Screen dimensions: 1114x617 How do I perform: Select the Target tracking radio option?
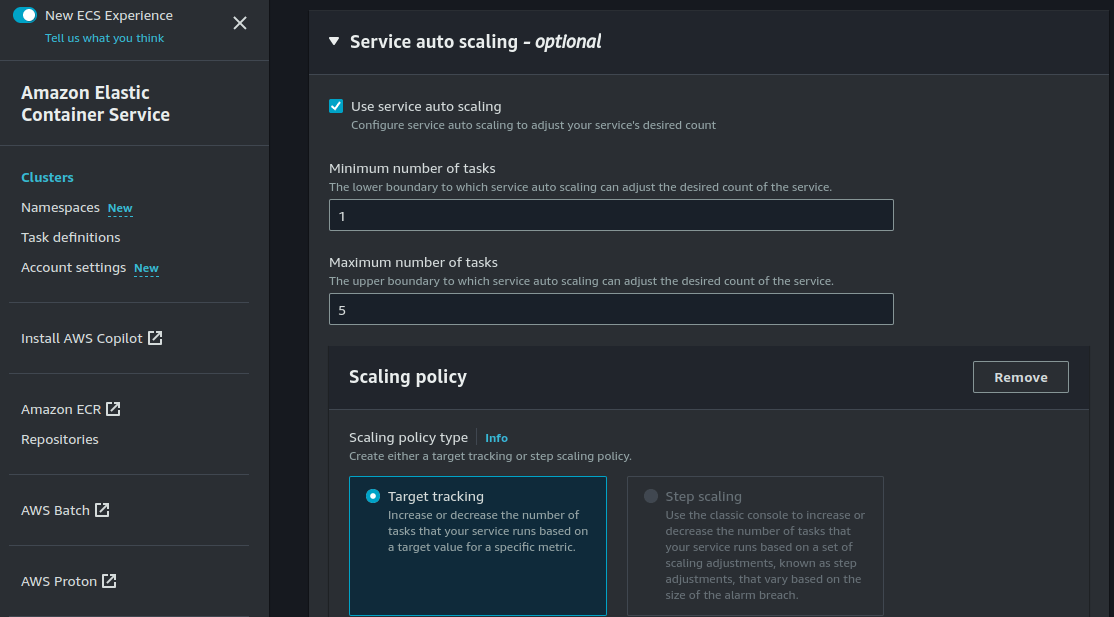373,496
